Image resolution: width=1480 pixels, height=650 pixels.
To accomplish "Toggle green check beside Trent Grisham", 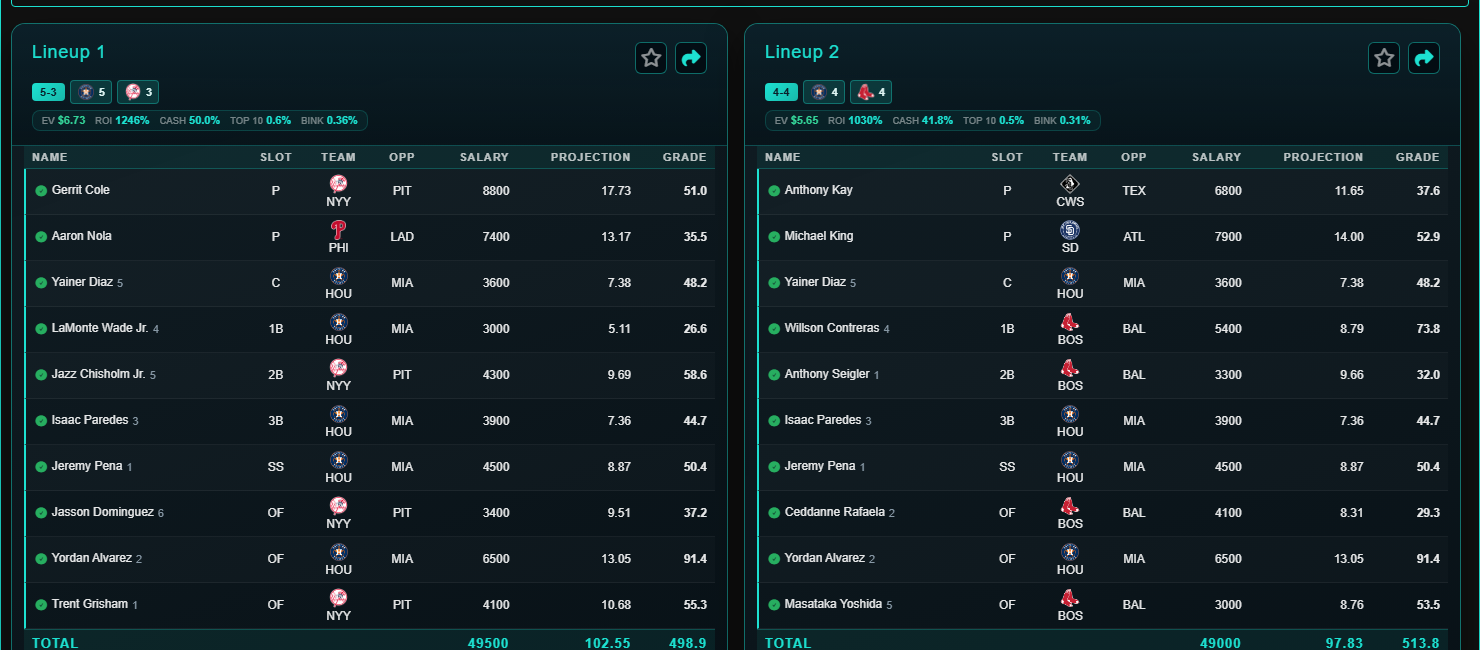I will pyautogui.click(x=41, y=605).
